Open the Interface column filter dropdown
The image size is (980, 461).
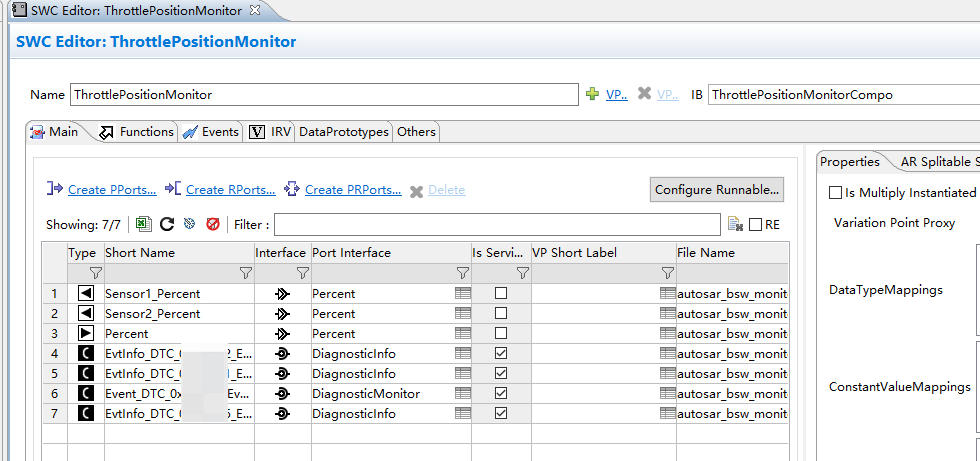302,273
